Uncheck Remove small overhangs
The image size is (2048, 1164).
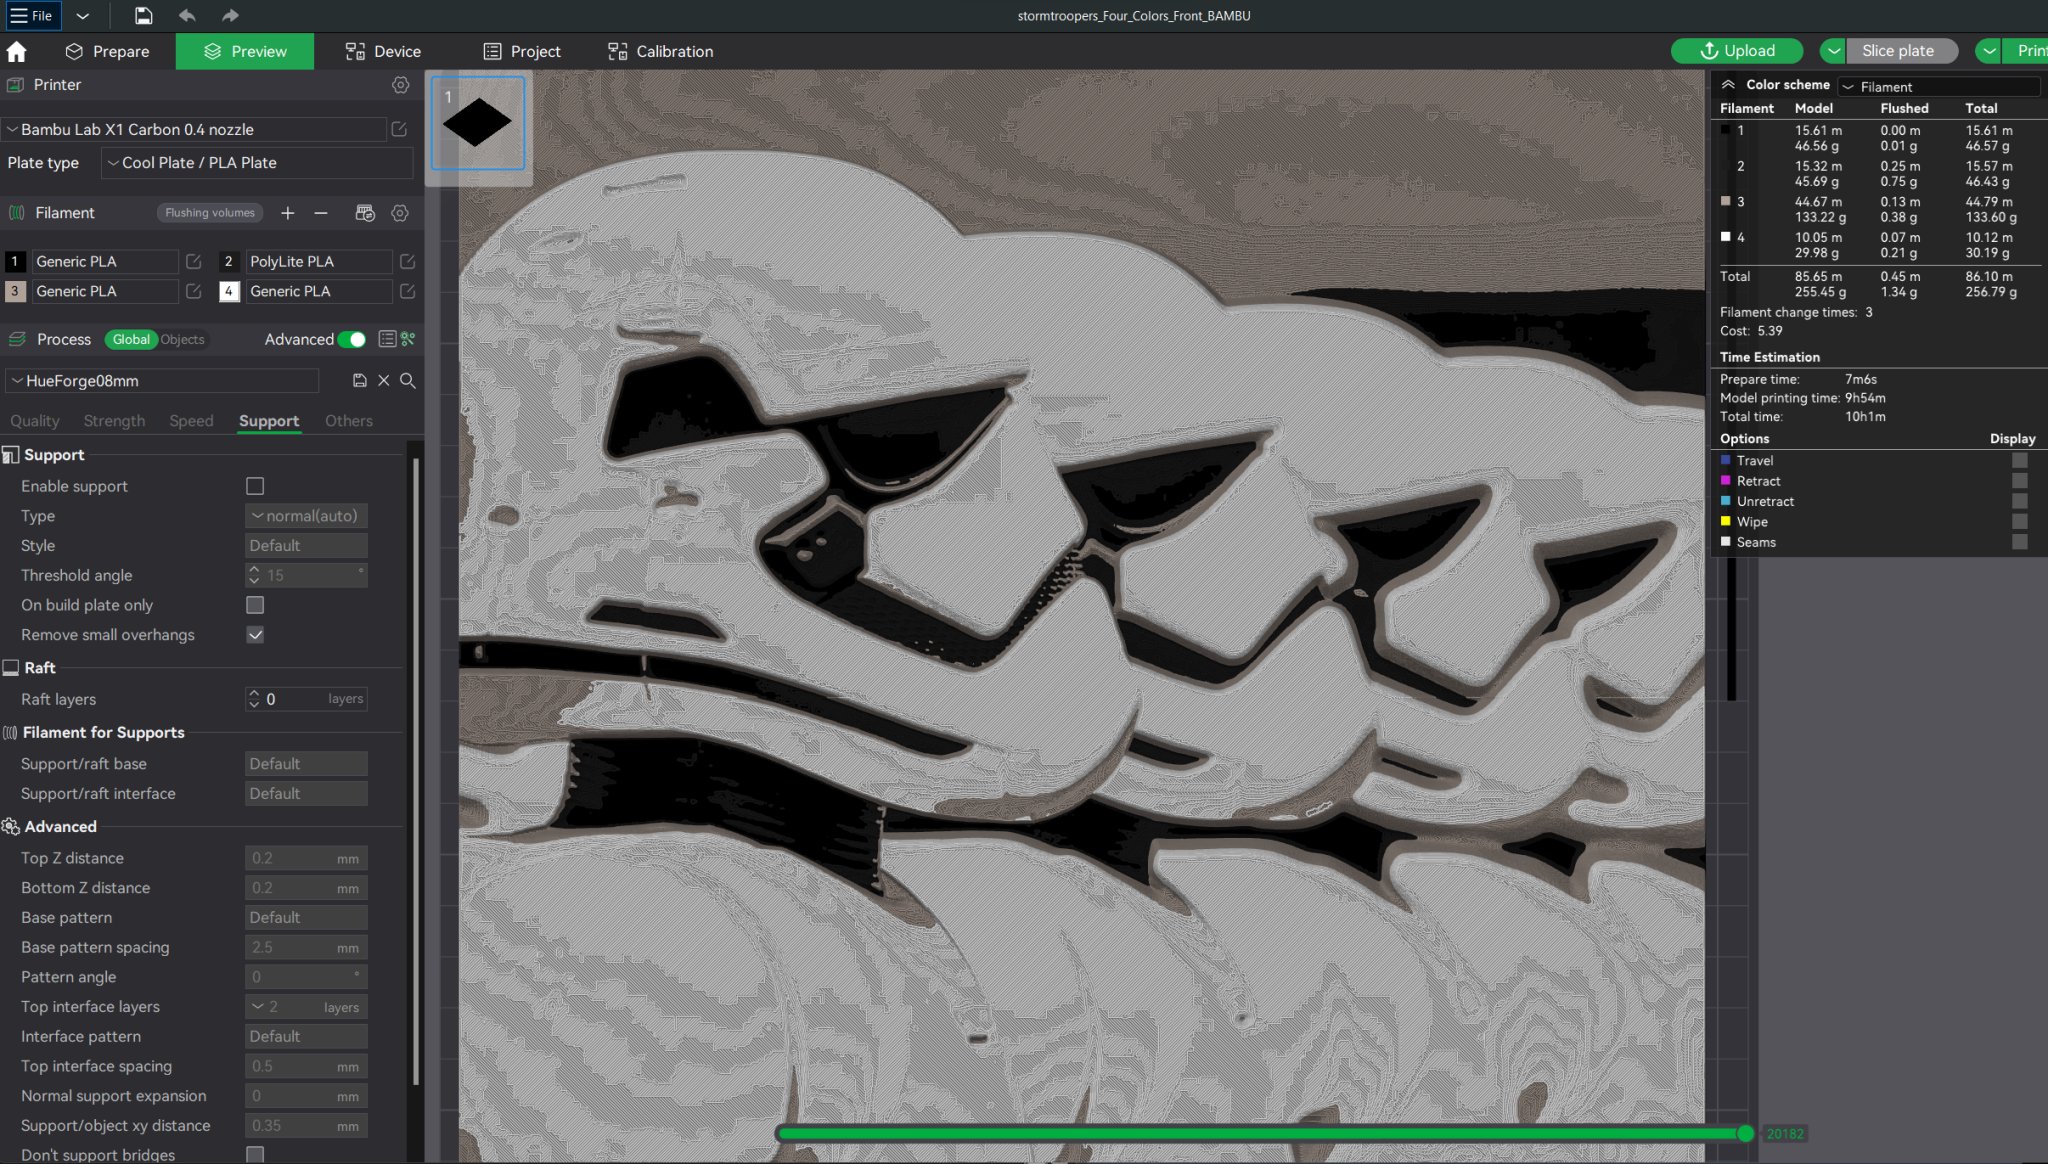(255, 635)
